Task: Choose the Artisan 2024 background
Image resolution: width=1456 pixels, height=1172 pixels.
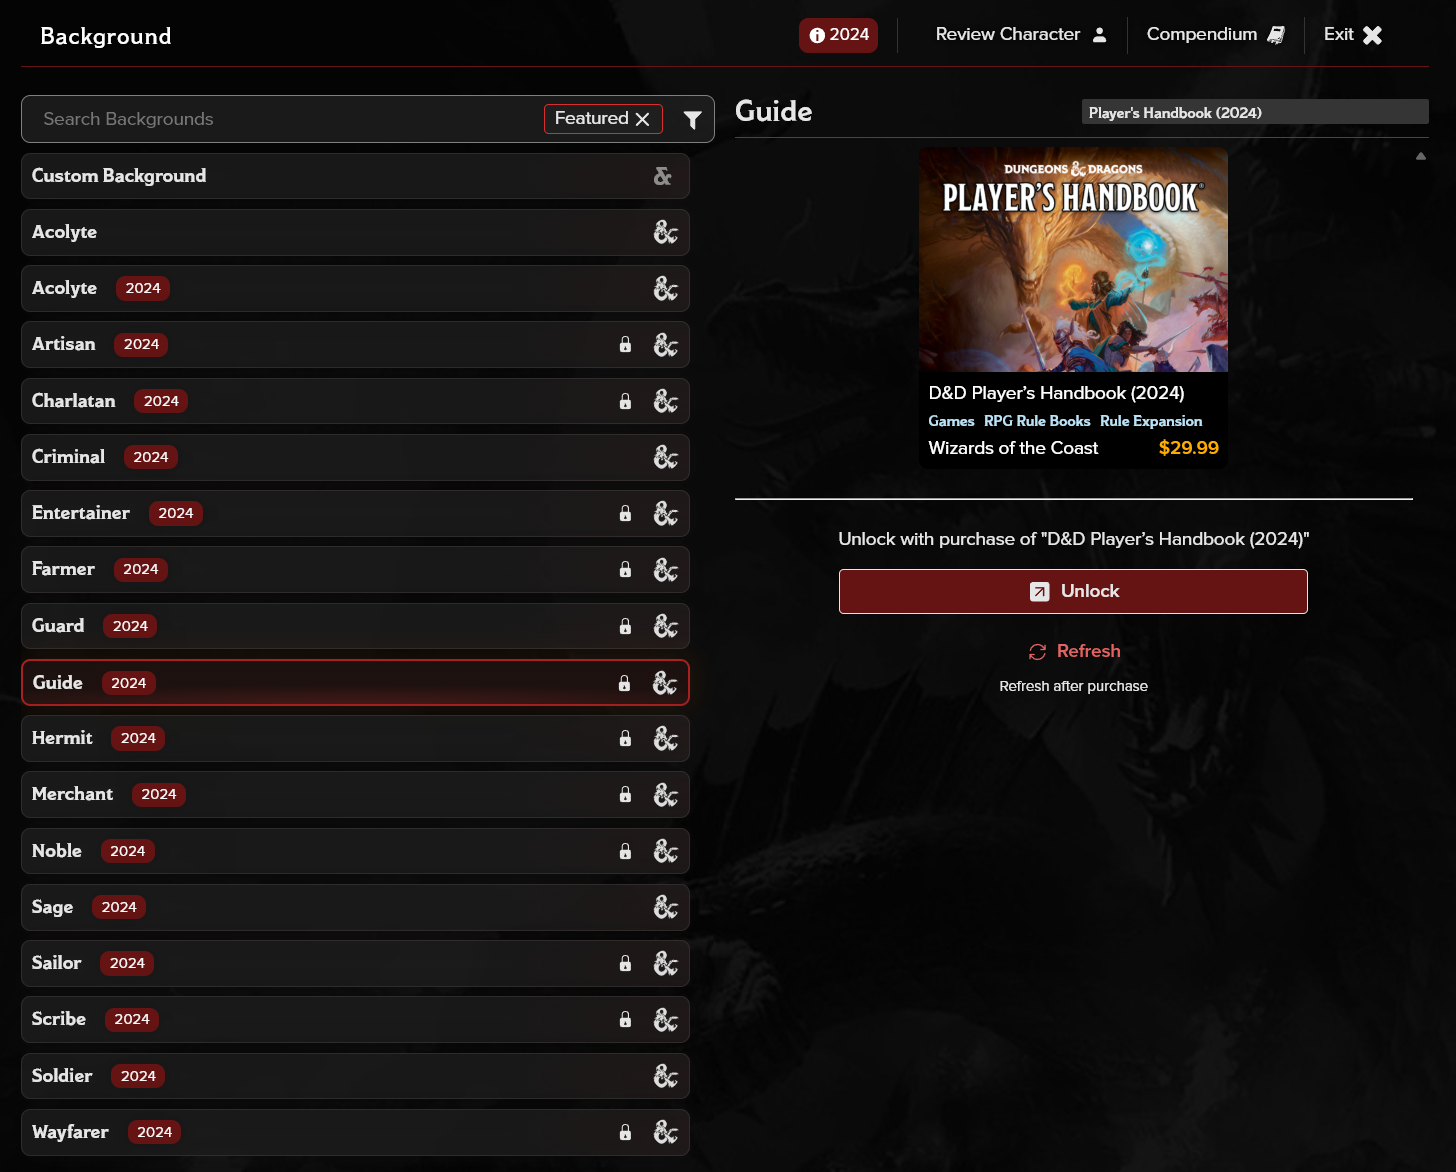Action: tap(355, 345)
